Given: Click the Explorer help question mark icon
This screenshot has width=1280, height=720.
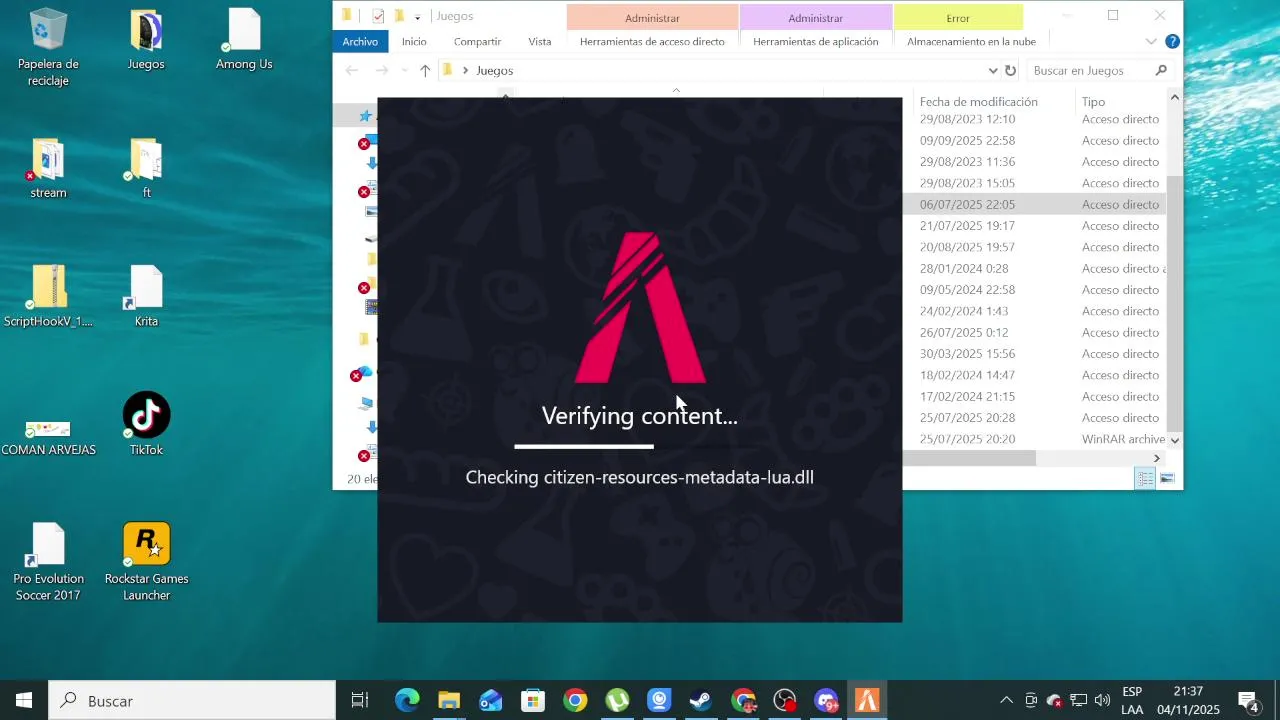Looking at the screenshot, I should click(x=1172, y=42).
